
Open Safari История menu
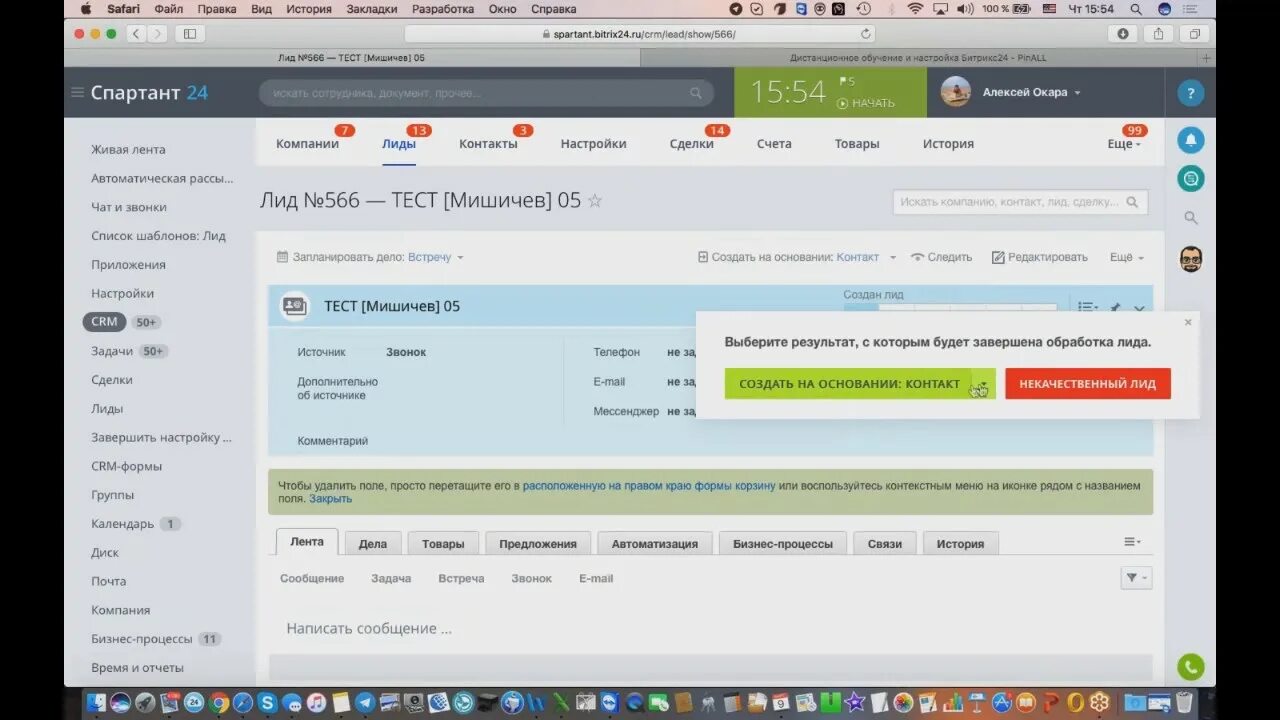(309, 9)
